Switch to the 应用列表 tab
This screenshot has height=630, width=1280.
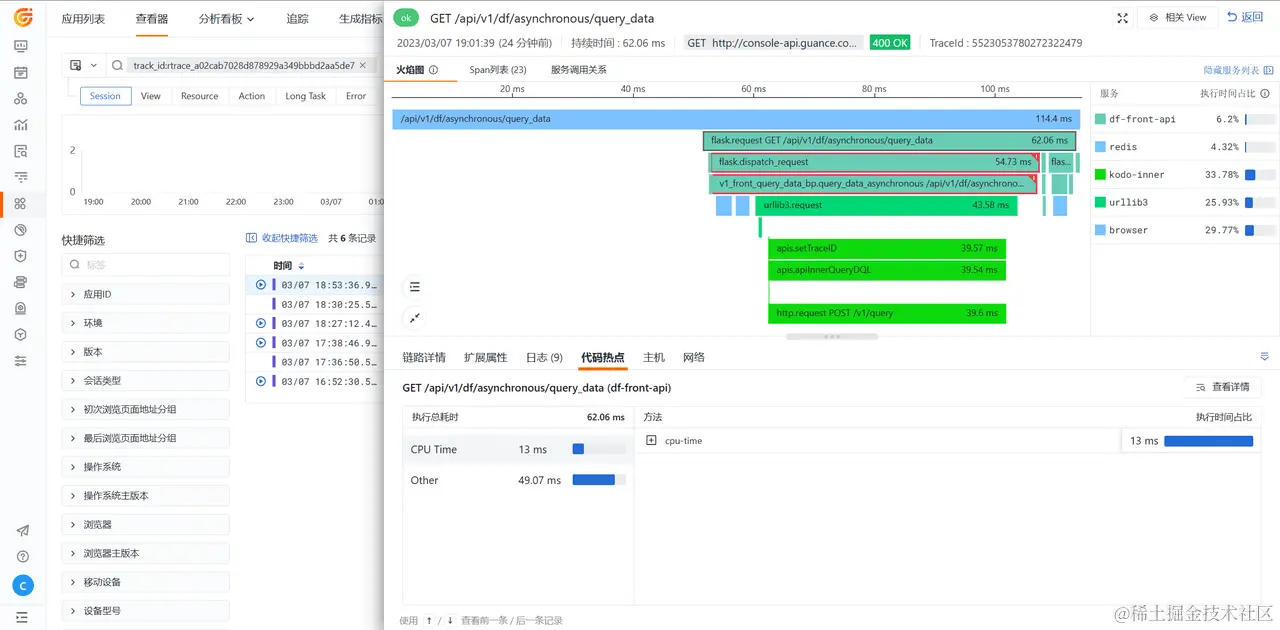[83, 19]
